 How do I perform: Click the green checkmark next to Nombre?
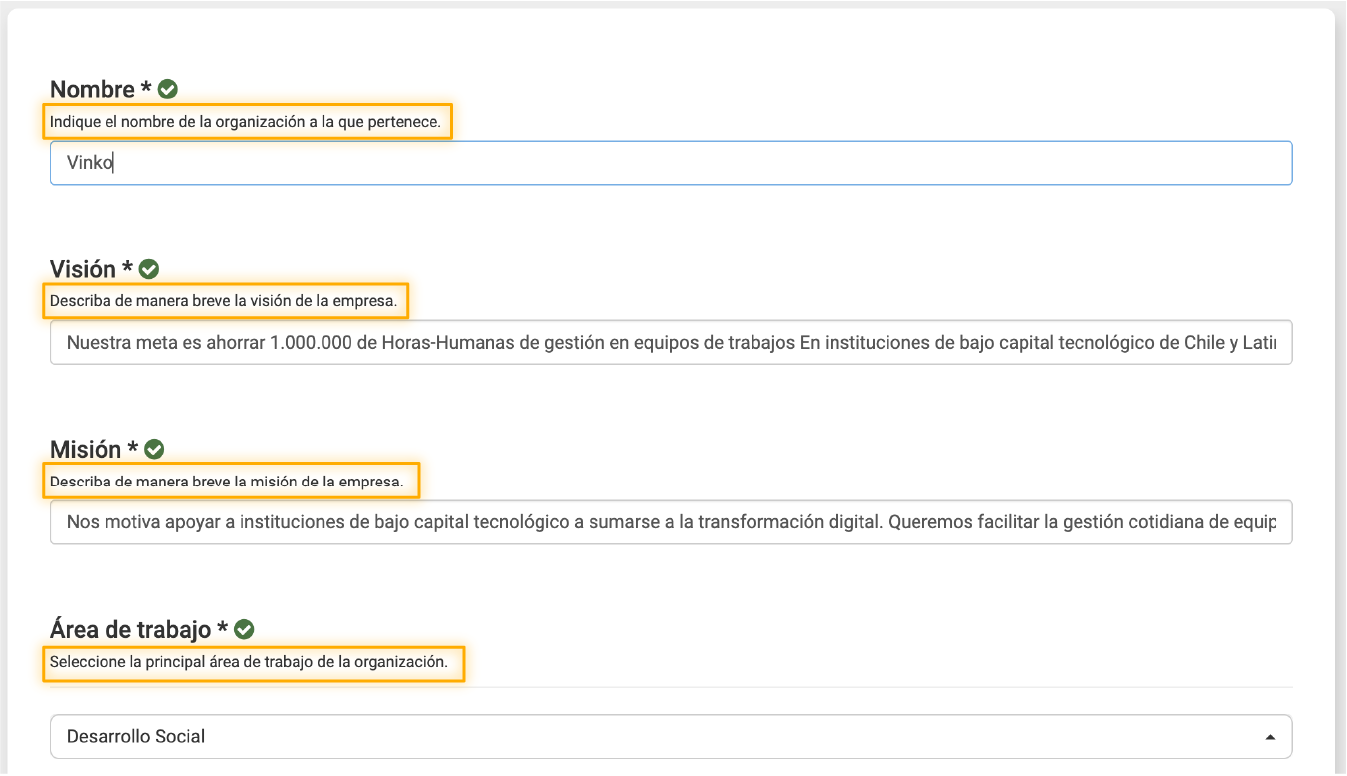coord(168,89)
